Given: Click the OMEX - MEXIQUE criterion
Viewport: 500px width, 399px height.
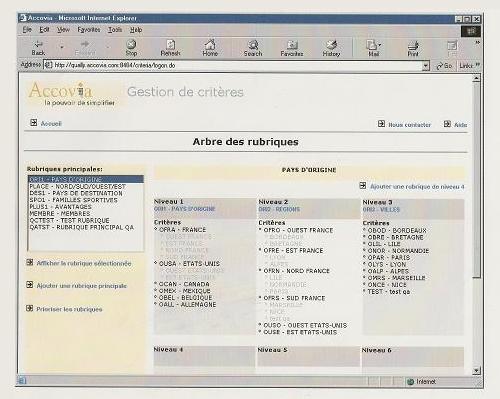Looking at the screenshot, I should pos(184,291).
